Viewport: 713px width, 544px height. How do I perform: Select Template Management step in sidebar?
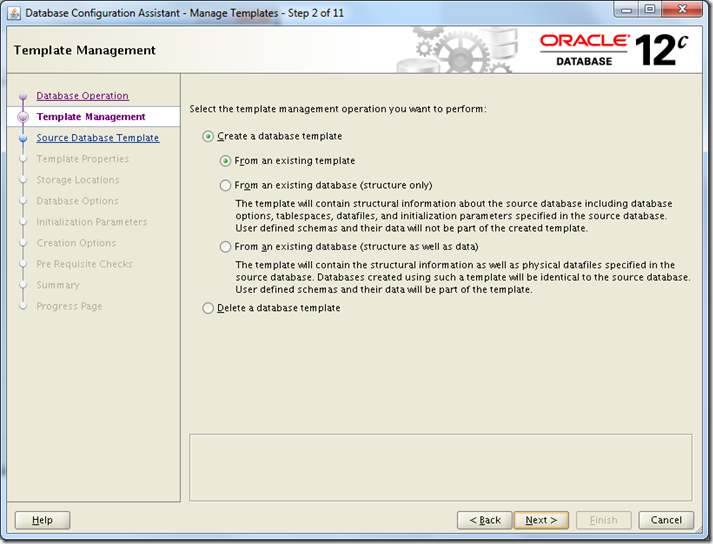point(91,117)
